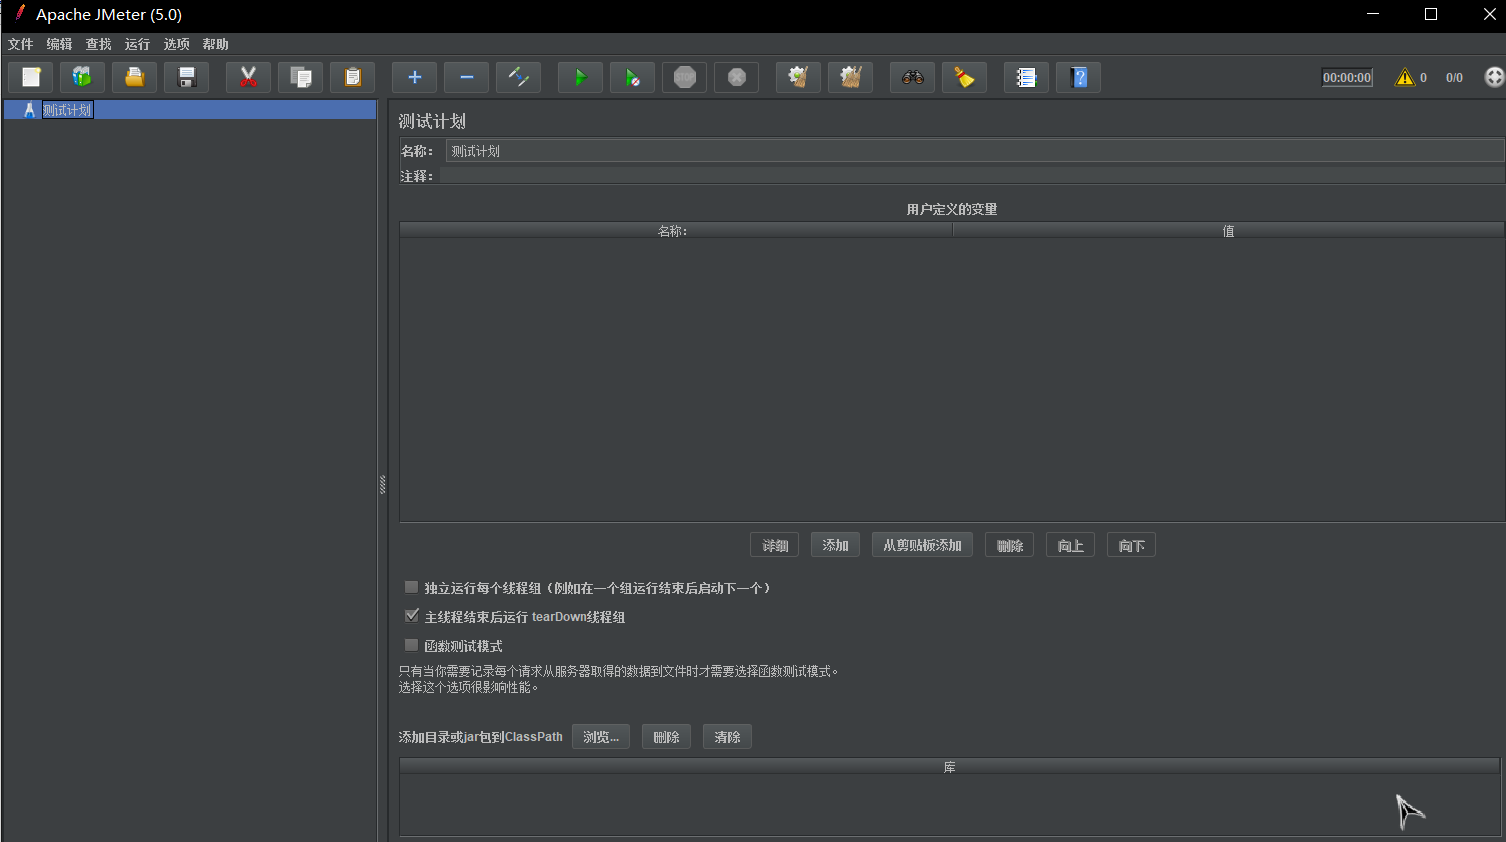Focus the 名称 input field
Viewport: 1506px width, 842px height.
[x=975, y=151]
